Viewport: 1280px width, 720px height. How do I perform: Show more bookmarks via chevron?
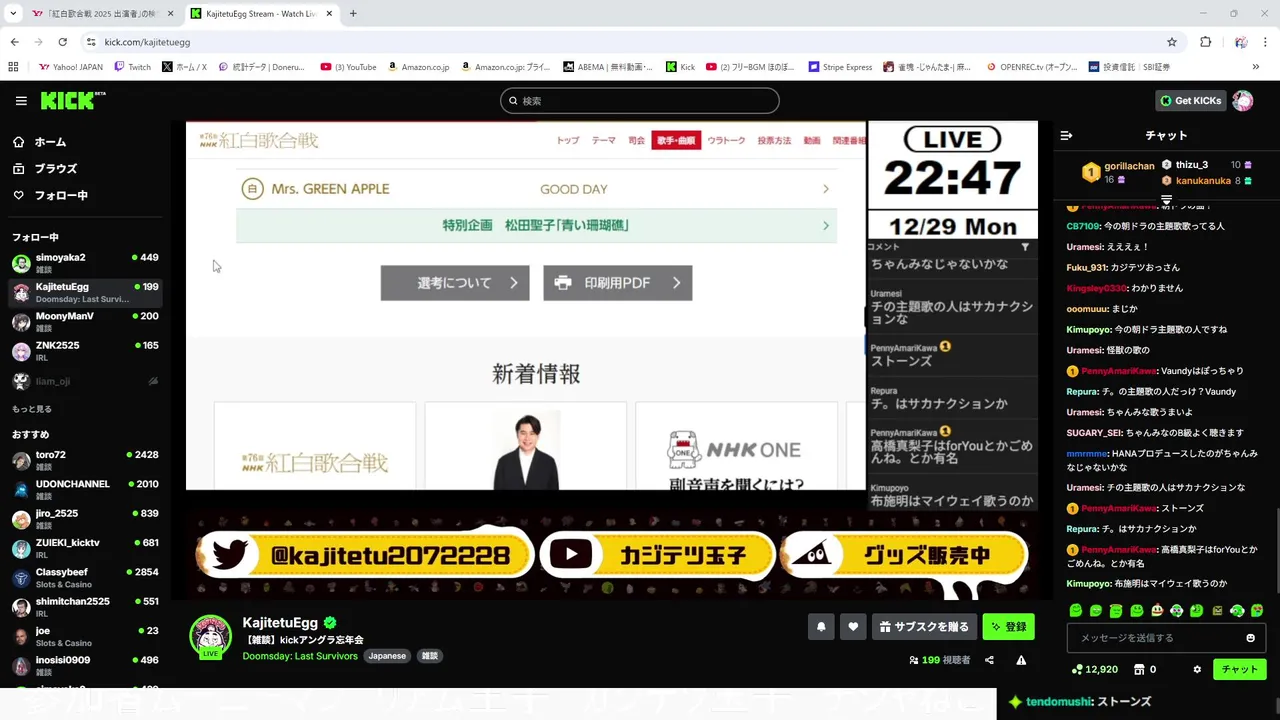pos(1255,67)
